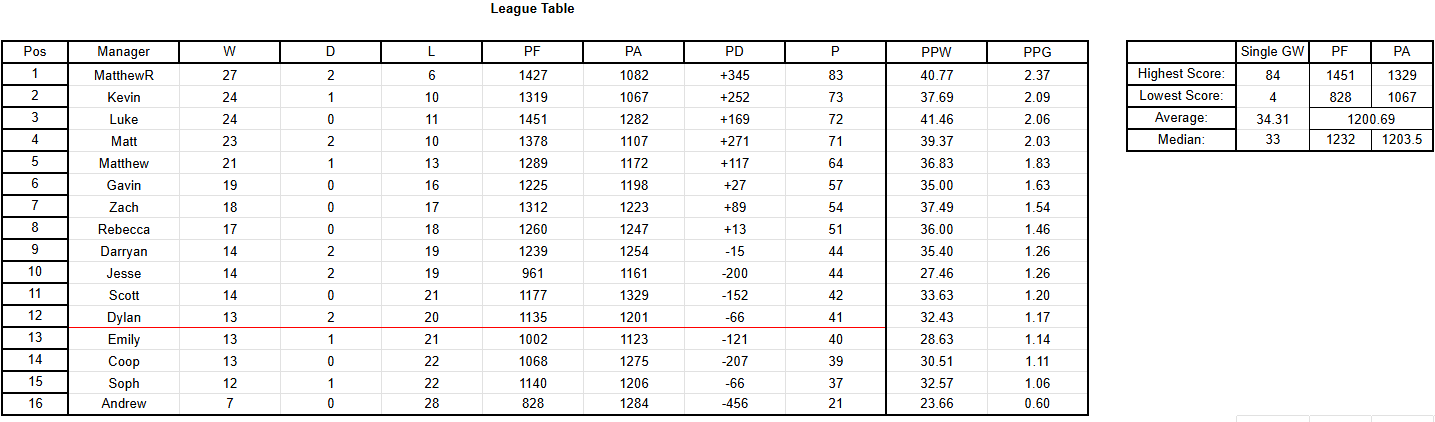The width and height of the screenshot is (1435, 422).
Task: Select Dylan's losses value 20
Action: [x=431, y=317]
